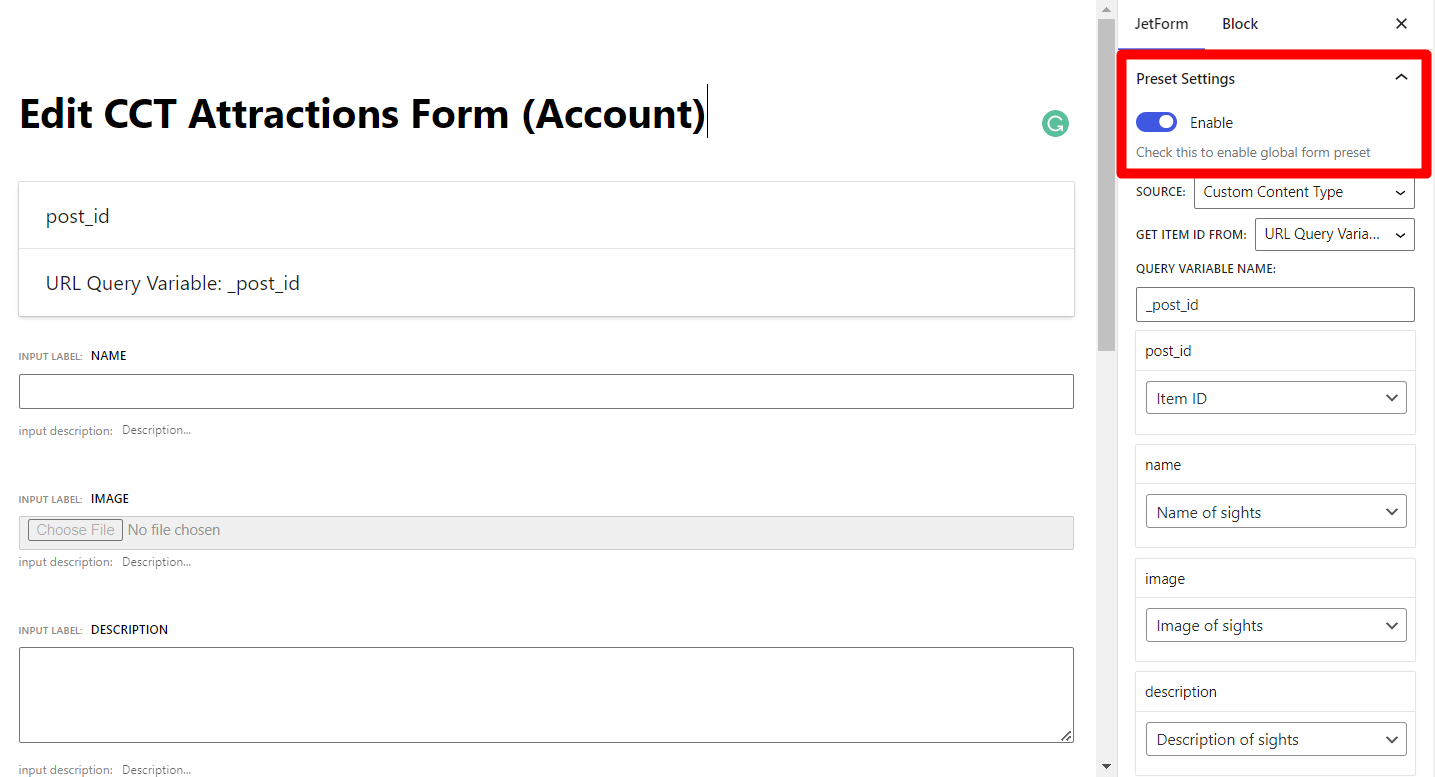1435x777 pixels.
Task: Collapse the Preset Settings section
Action: click(x=1401, y=78)
